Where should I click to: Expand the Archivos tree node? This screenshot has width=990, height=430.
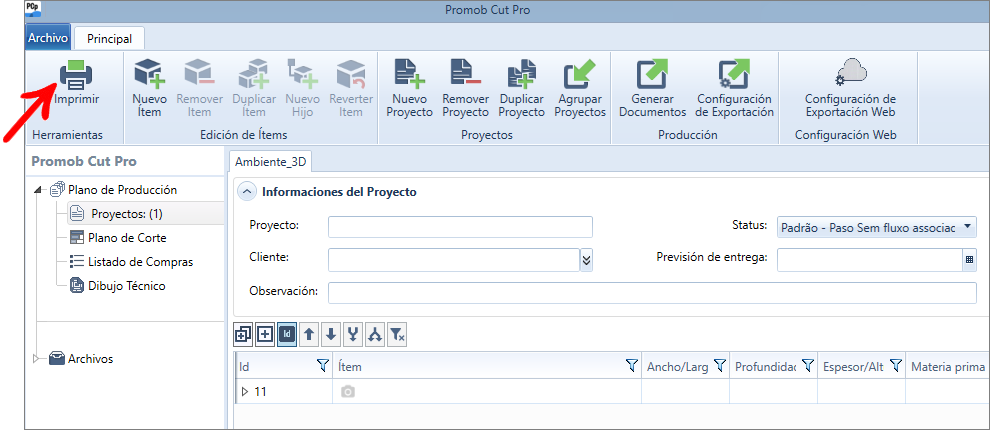[38, 358]
